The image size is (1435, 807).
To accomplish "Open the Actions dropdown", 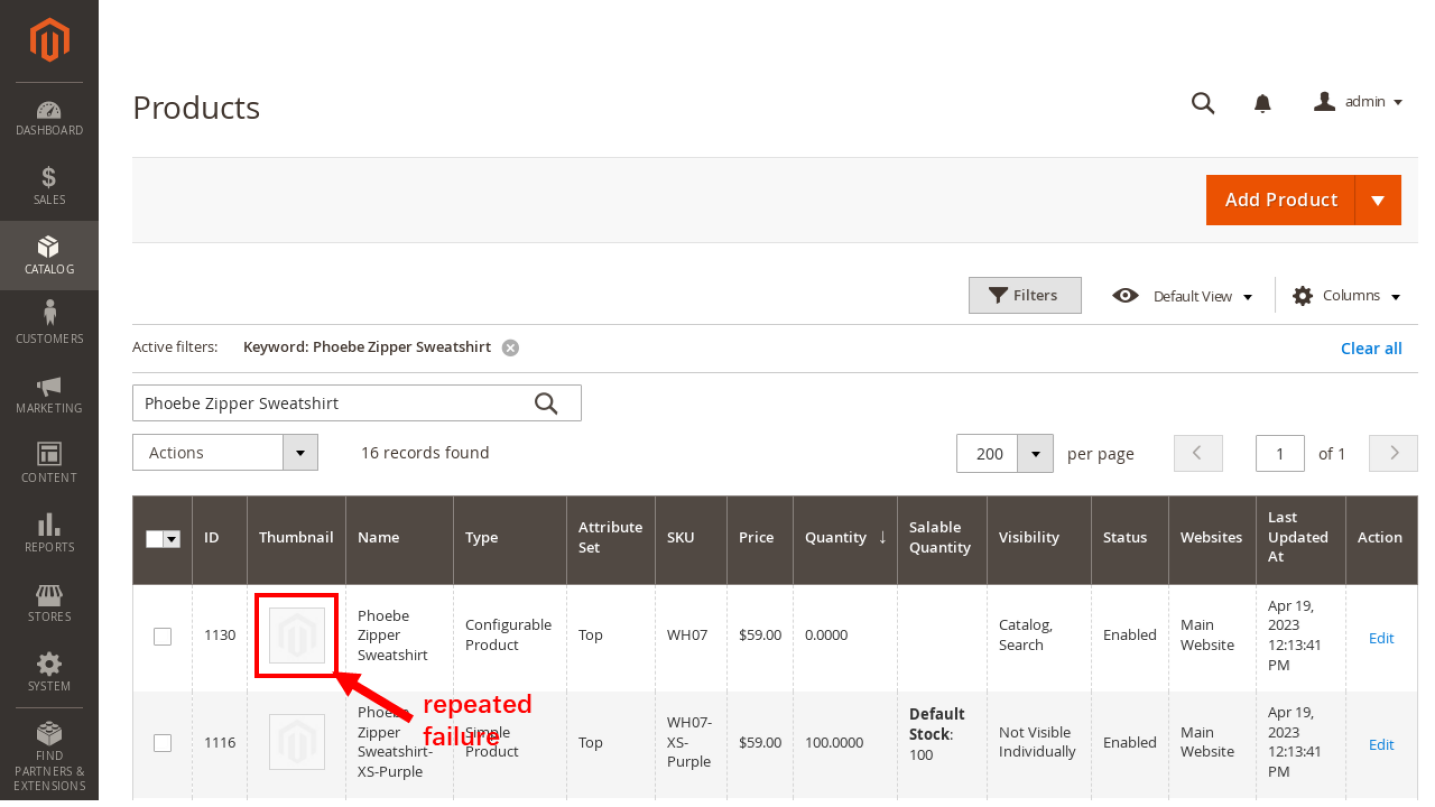I will point(225,453).
